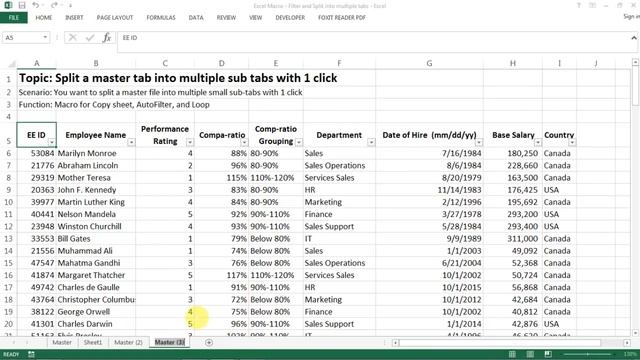The width and height of the screenshot is (640, 360).
Task: Open Department filter dropdown
Action: tap(371, 142)
